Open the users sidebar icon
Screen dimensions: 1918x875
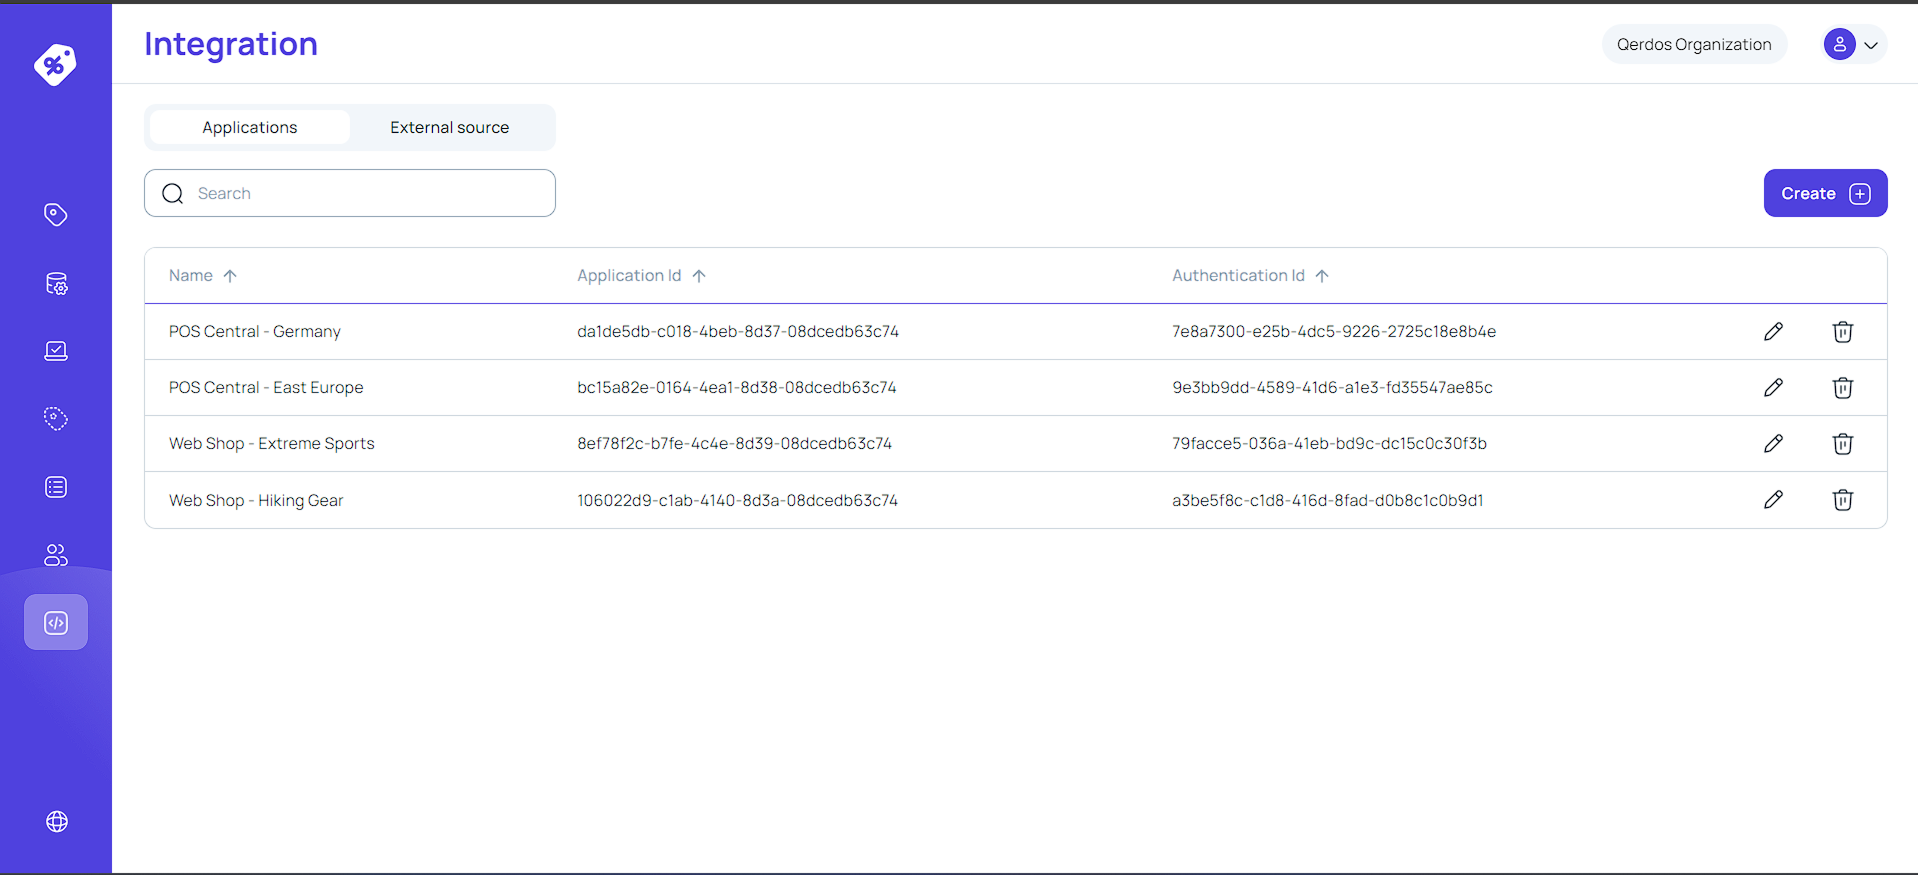tap(56, 555)
